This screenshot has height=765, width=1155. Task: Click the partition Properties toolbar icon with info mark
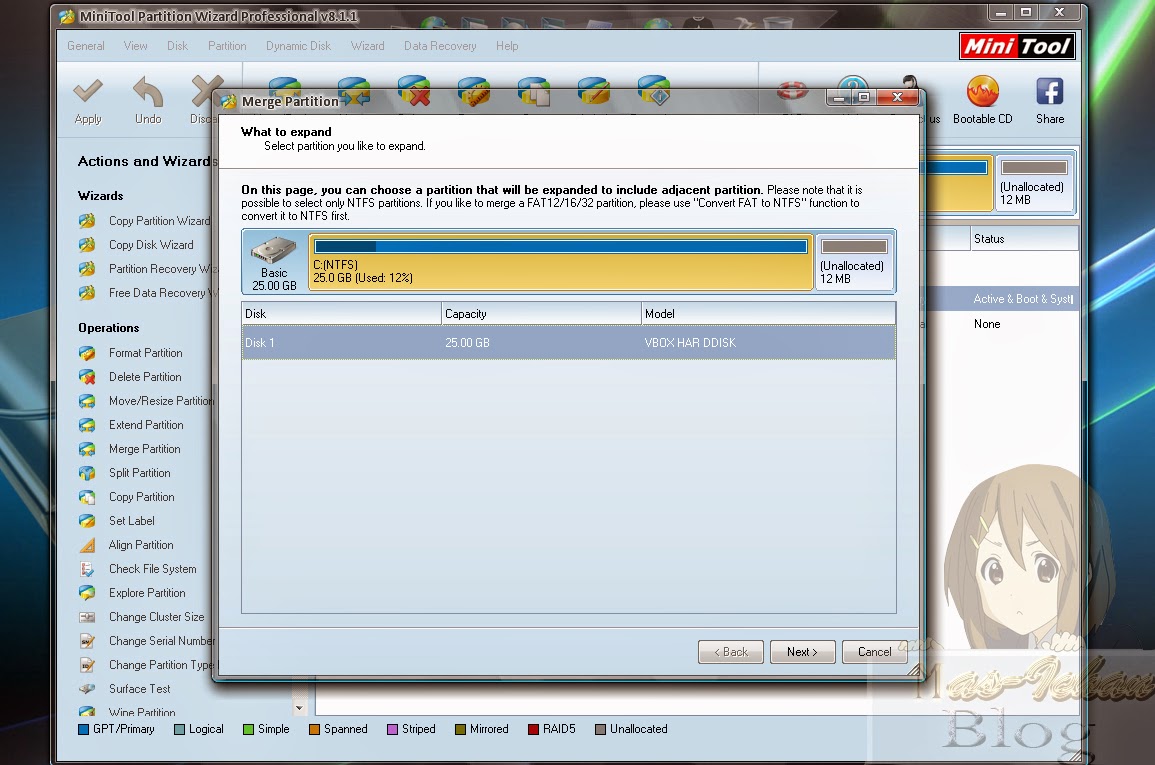[654, 90]
